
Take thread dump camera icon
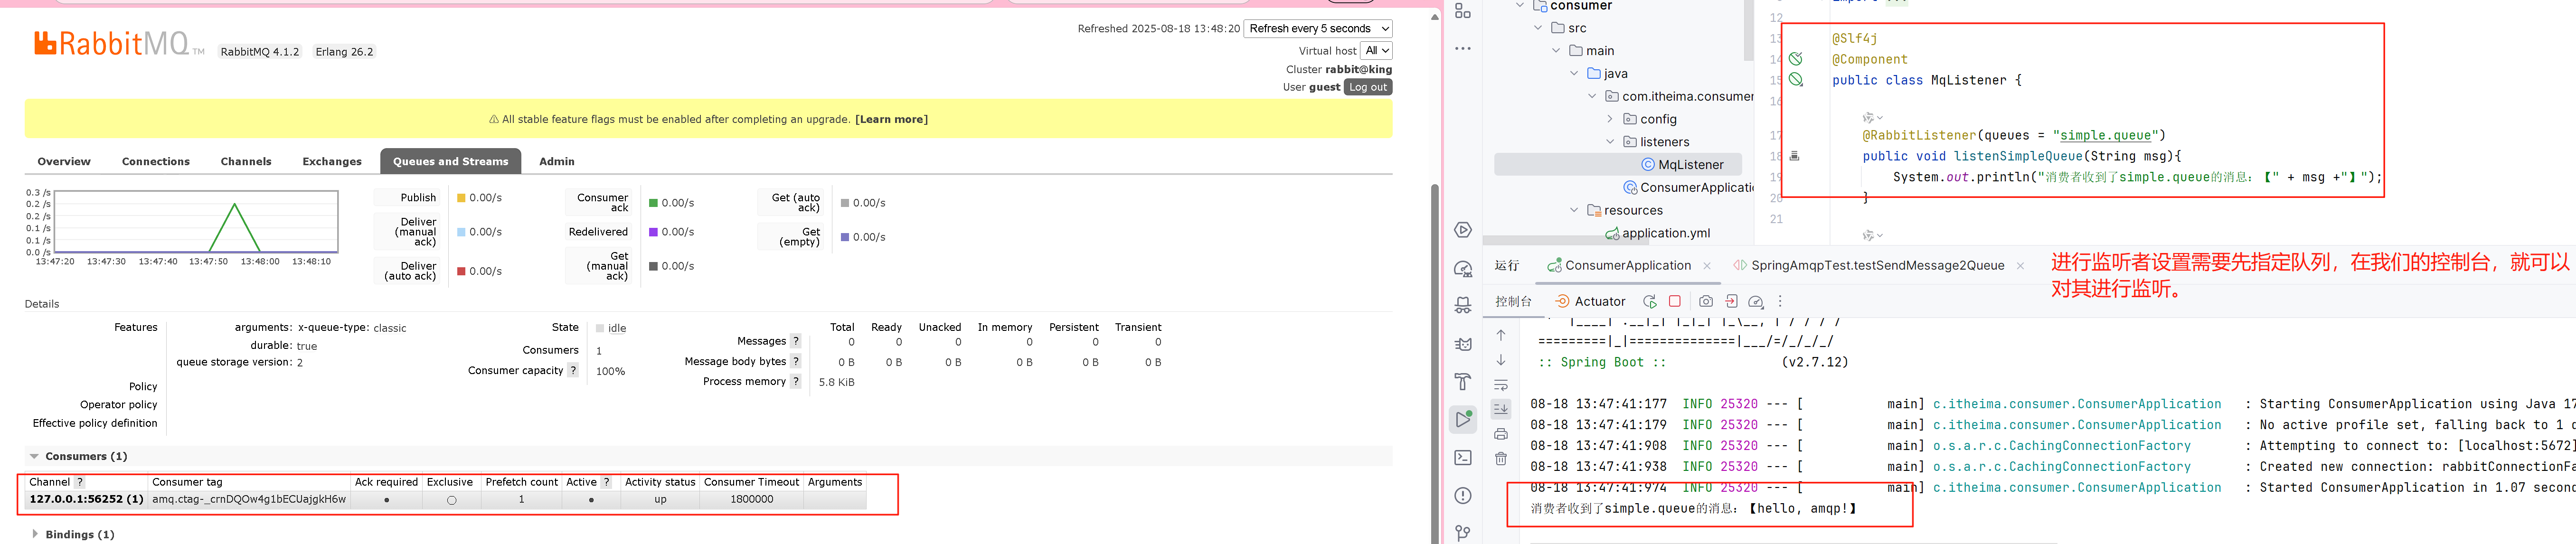[x=1706, y=301]
